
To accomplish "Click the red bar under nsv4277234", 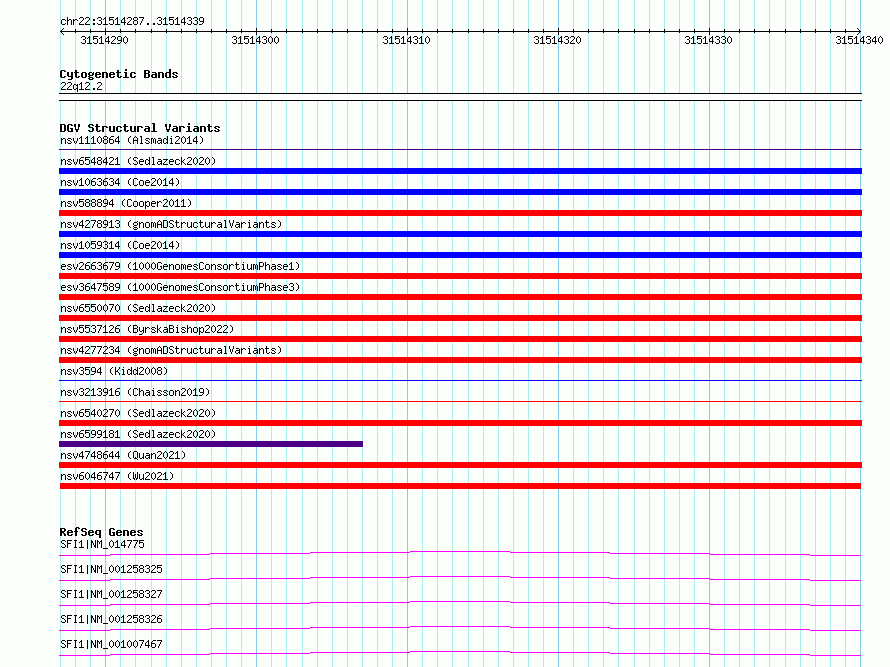I will [460, 360].
